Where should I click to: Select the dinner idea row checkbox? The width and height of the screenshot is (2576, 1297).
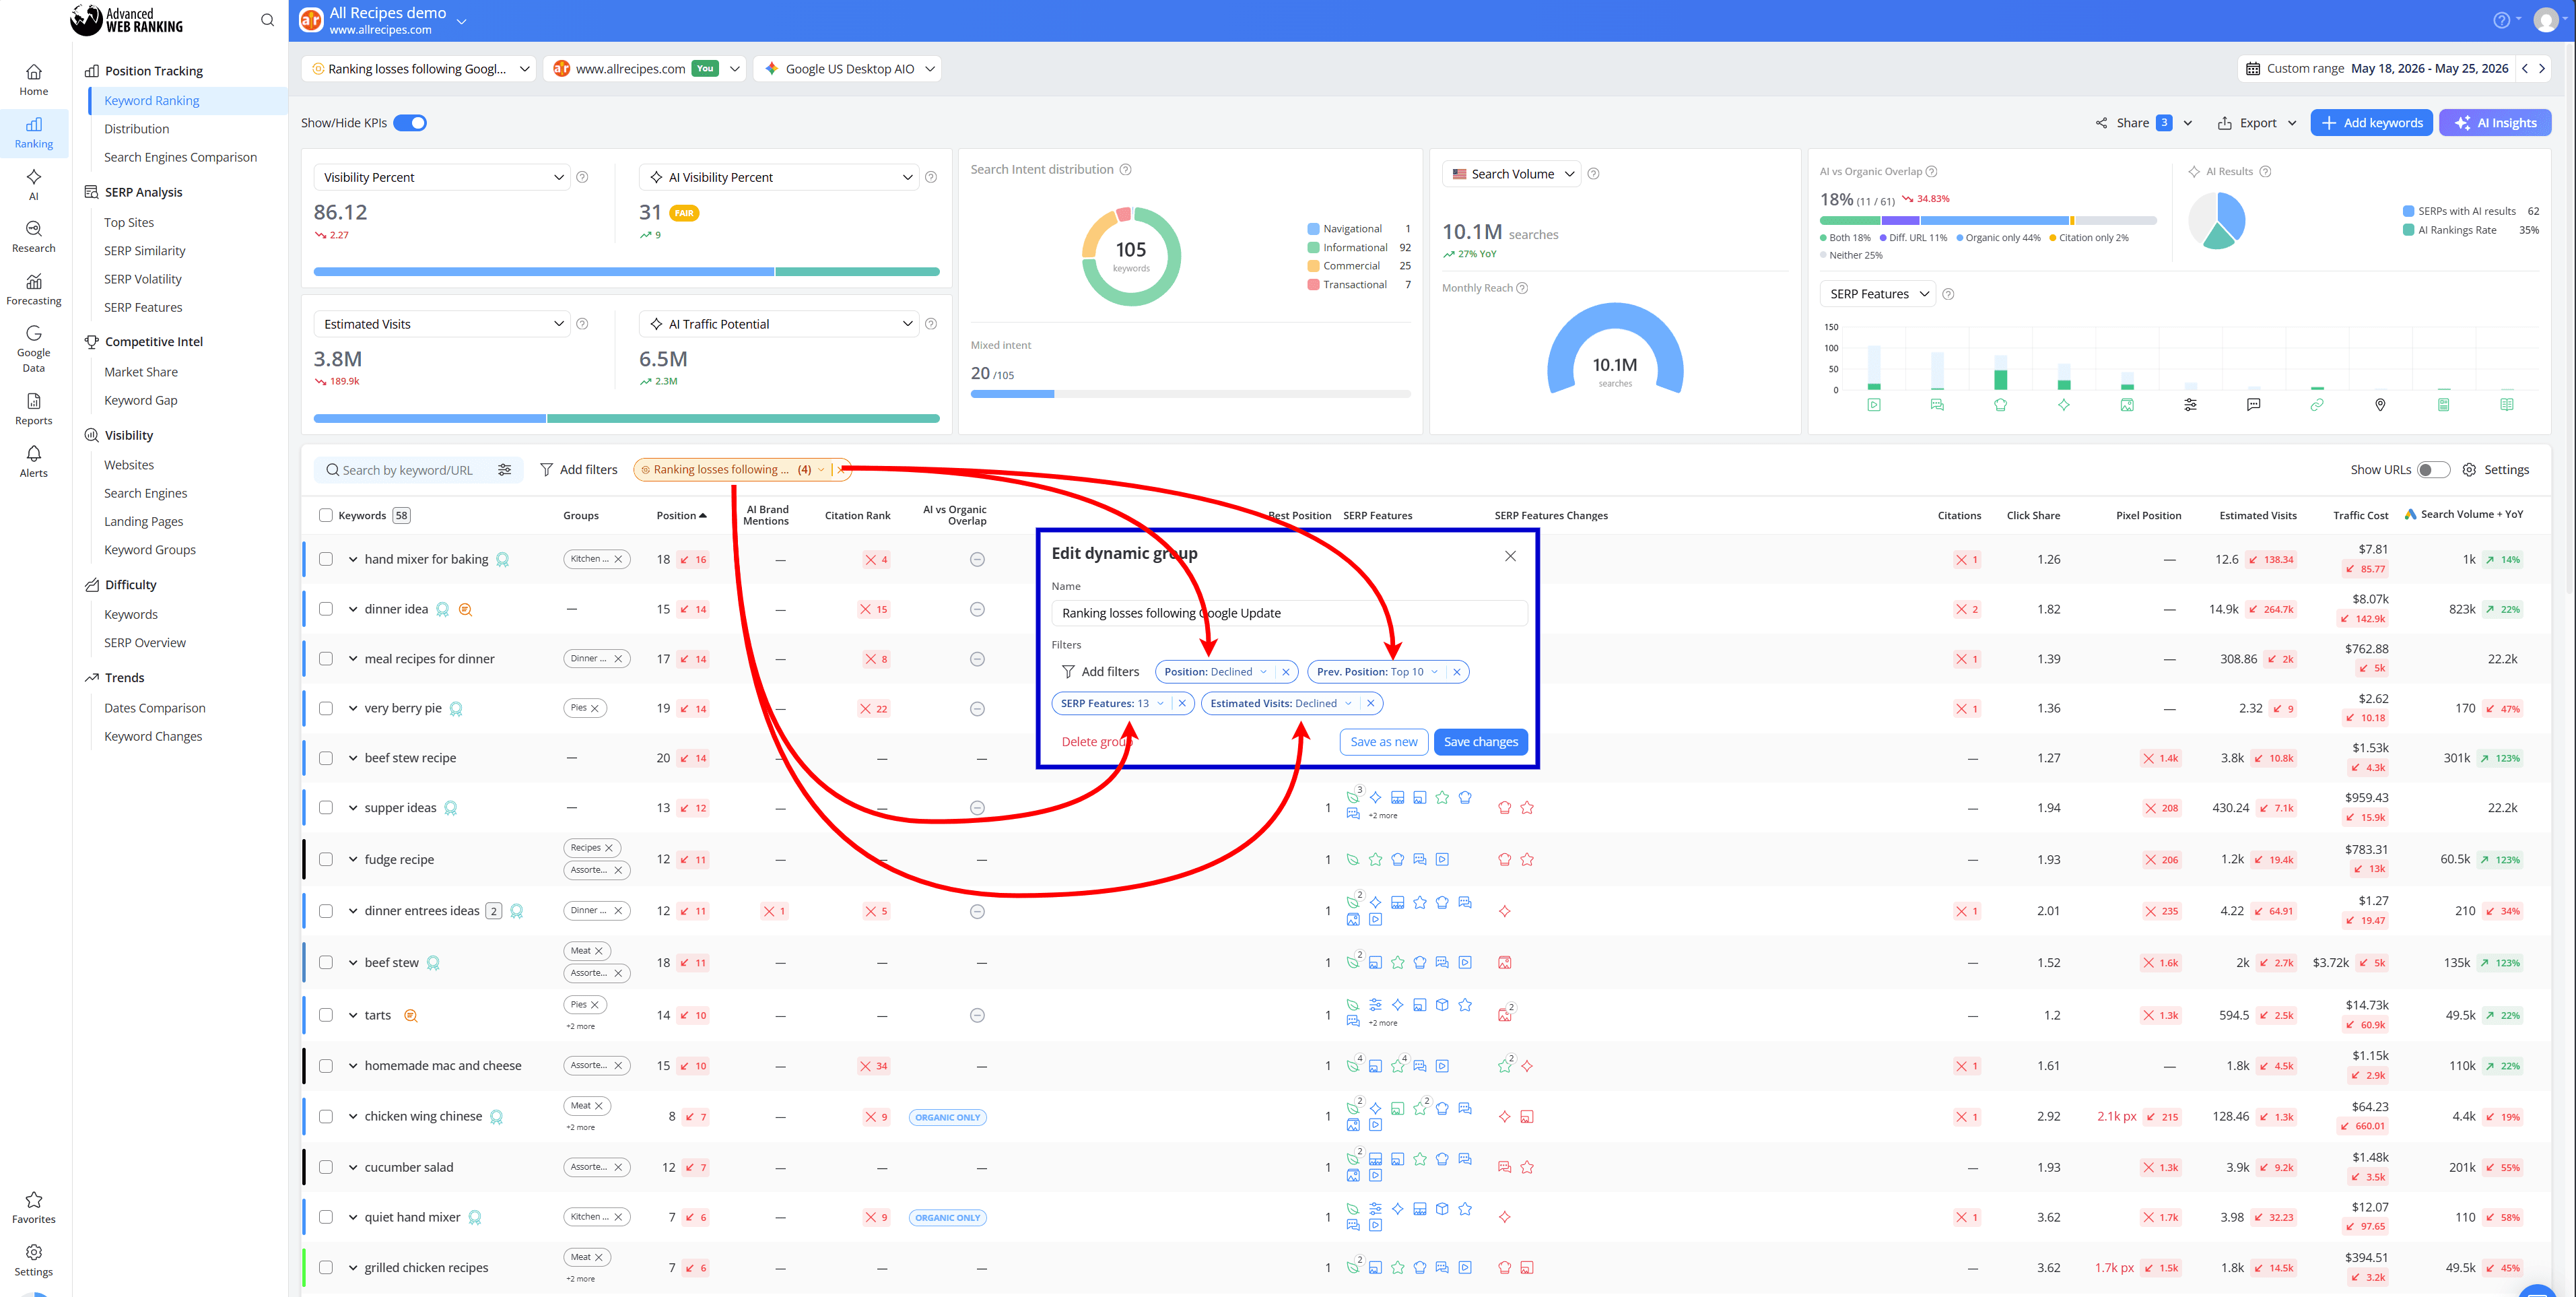(326, 609)
